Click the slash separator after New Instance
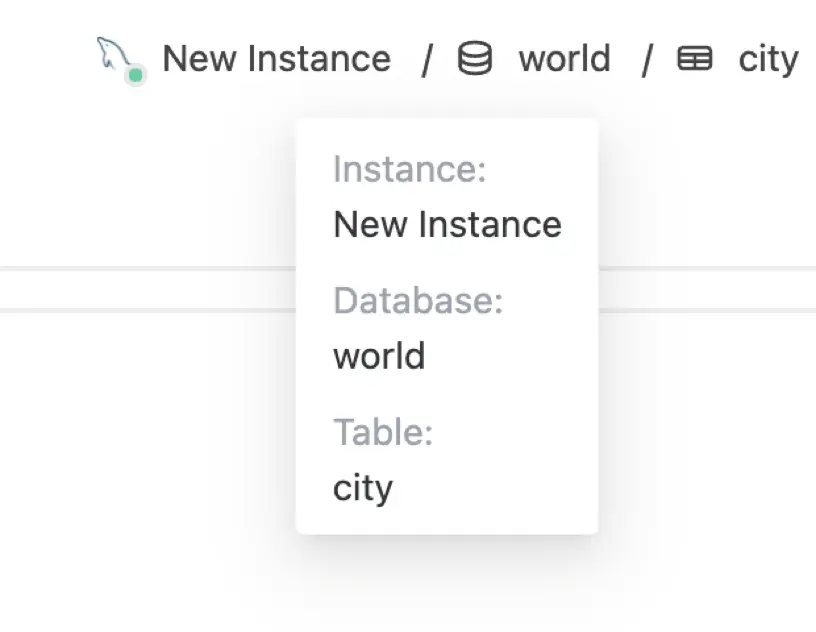 click(427, 60)
